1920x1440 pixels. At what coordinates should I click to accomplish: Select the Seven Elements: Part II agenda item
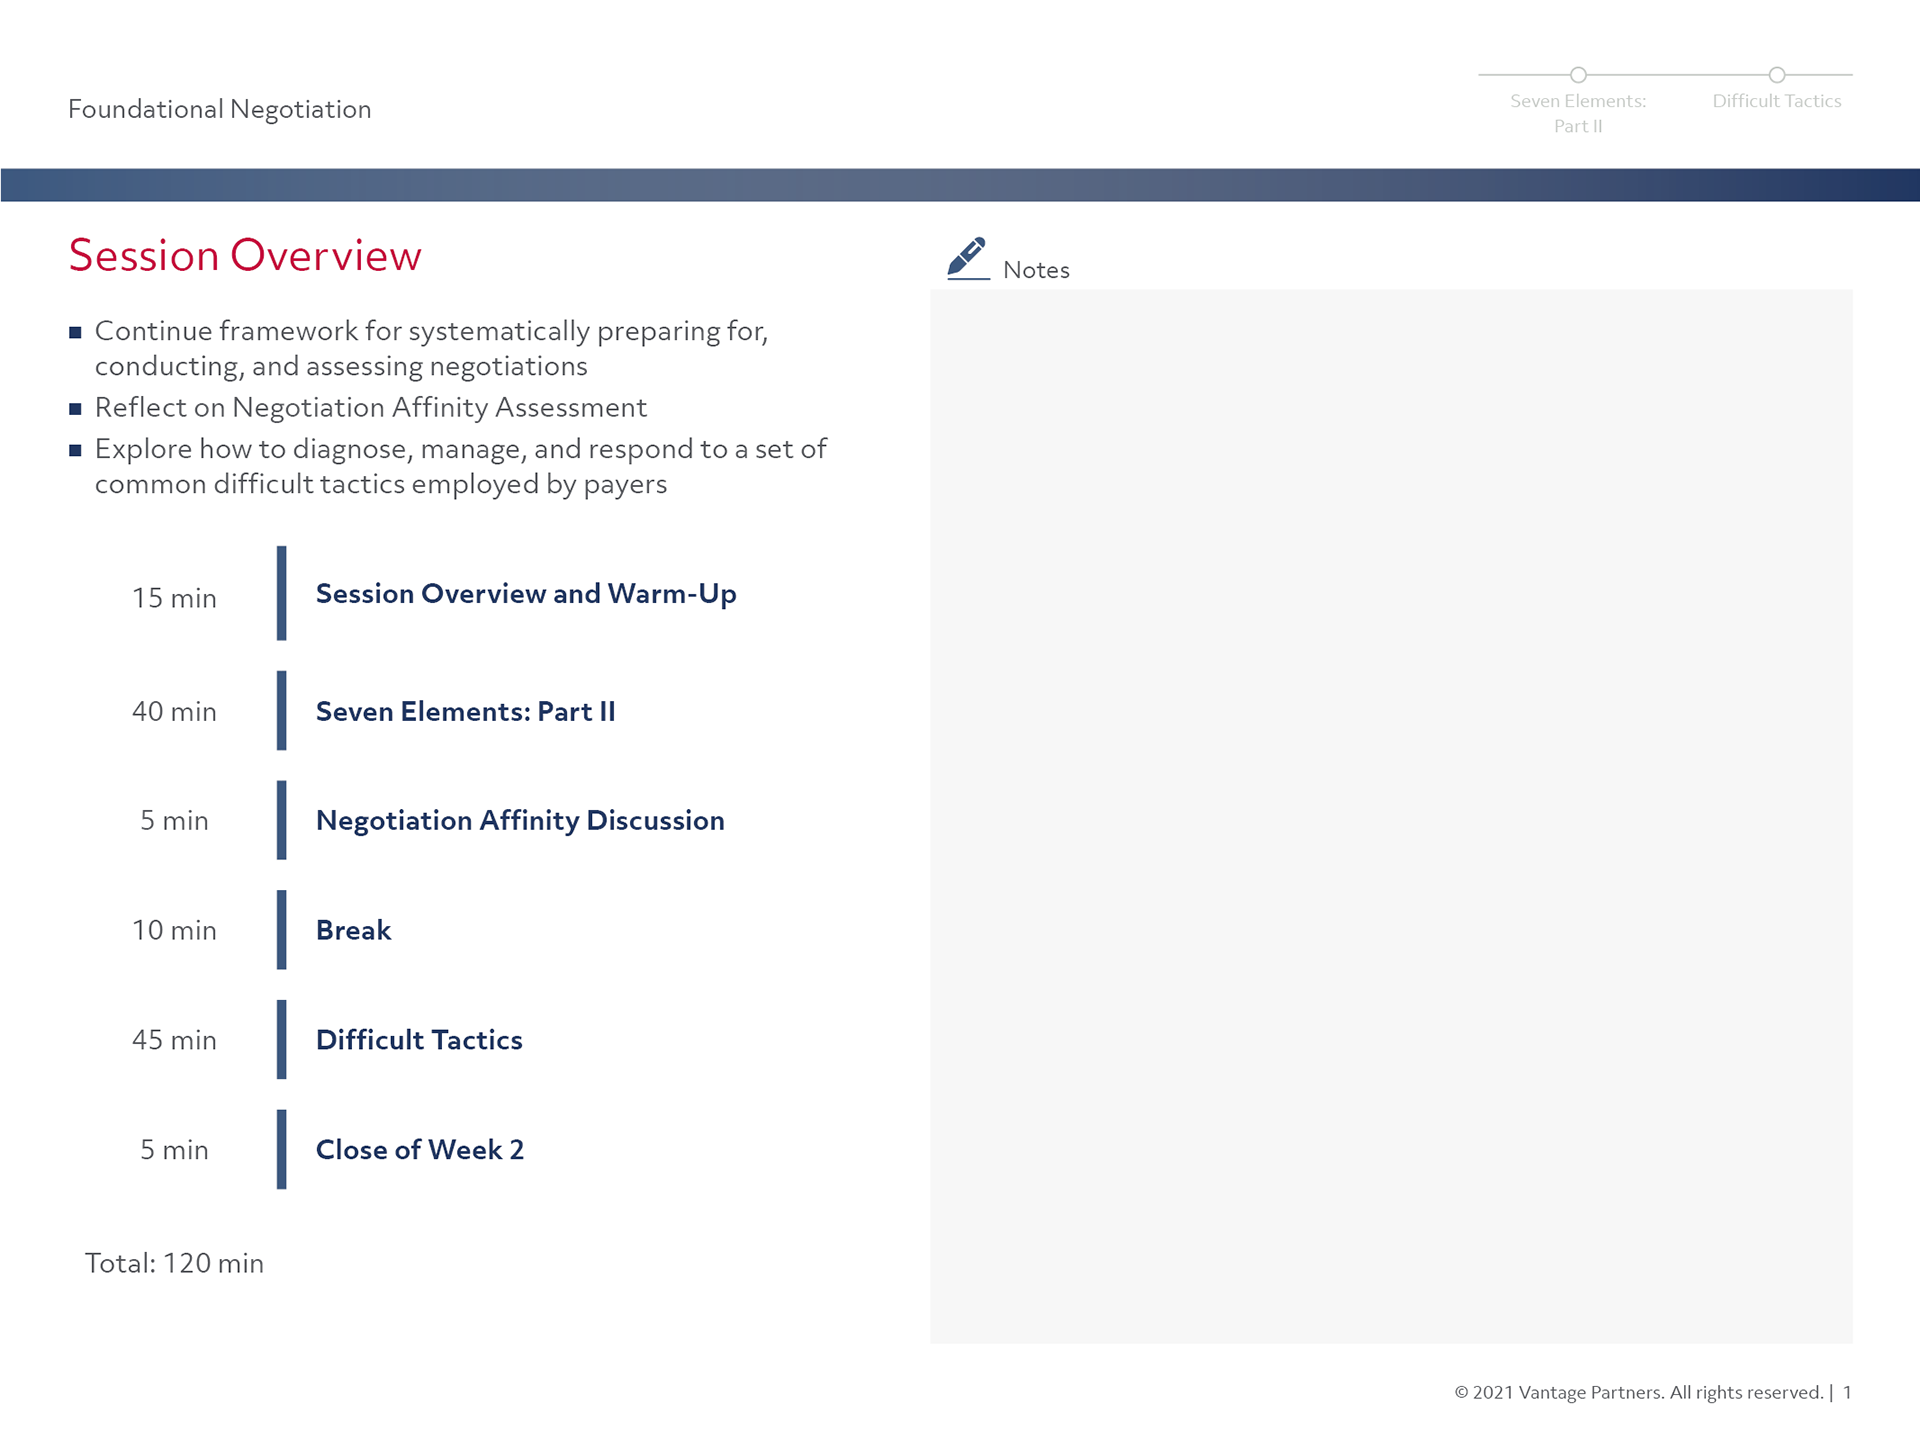(x=465, y=712)
